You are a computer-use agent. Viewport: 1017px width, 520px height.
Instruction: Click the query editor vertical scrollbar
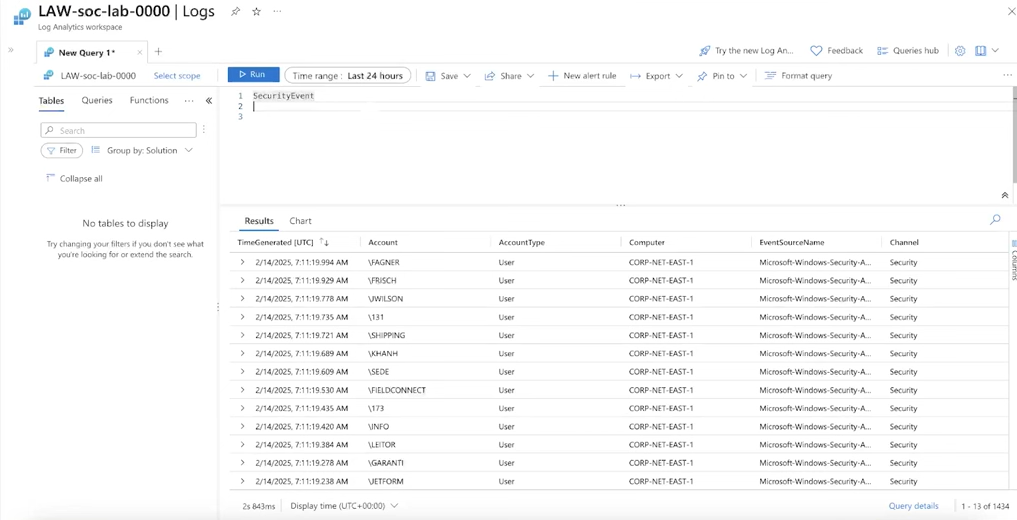click(1014, 135)
